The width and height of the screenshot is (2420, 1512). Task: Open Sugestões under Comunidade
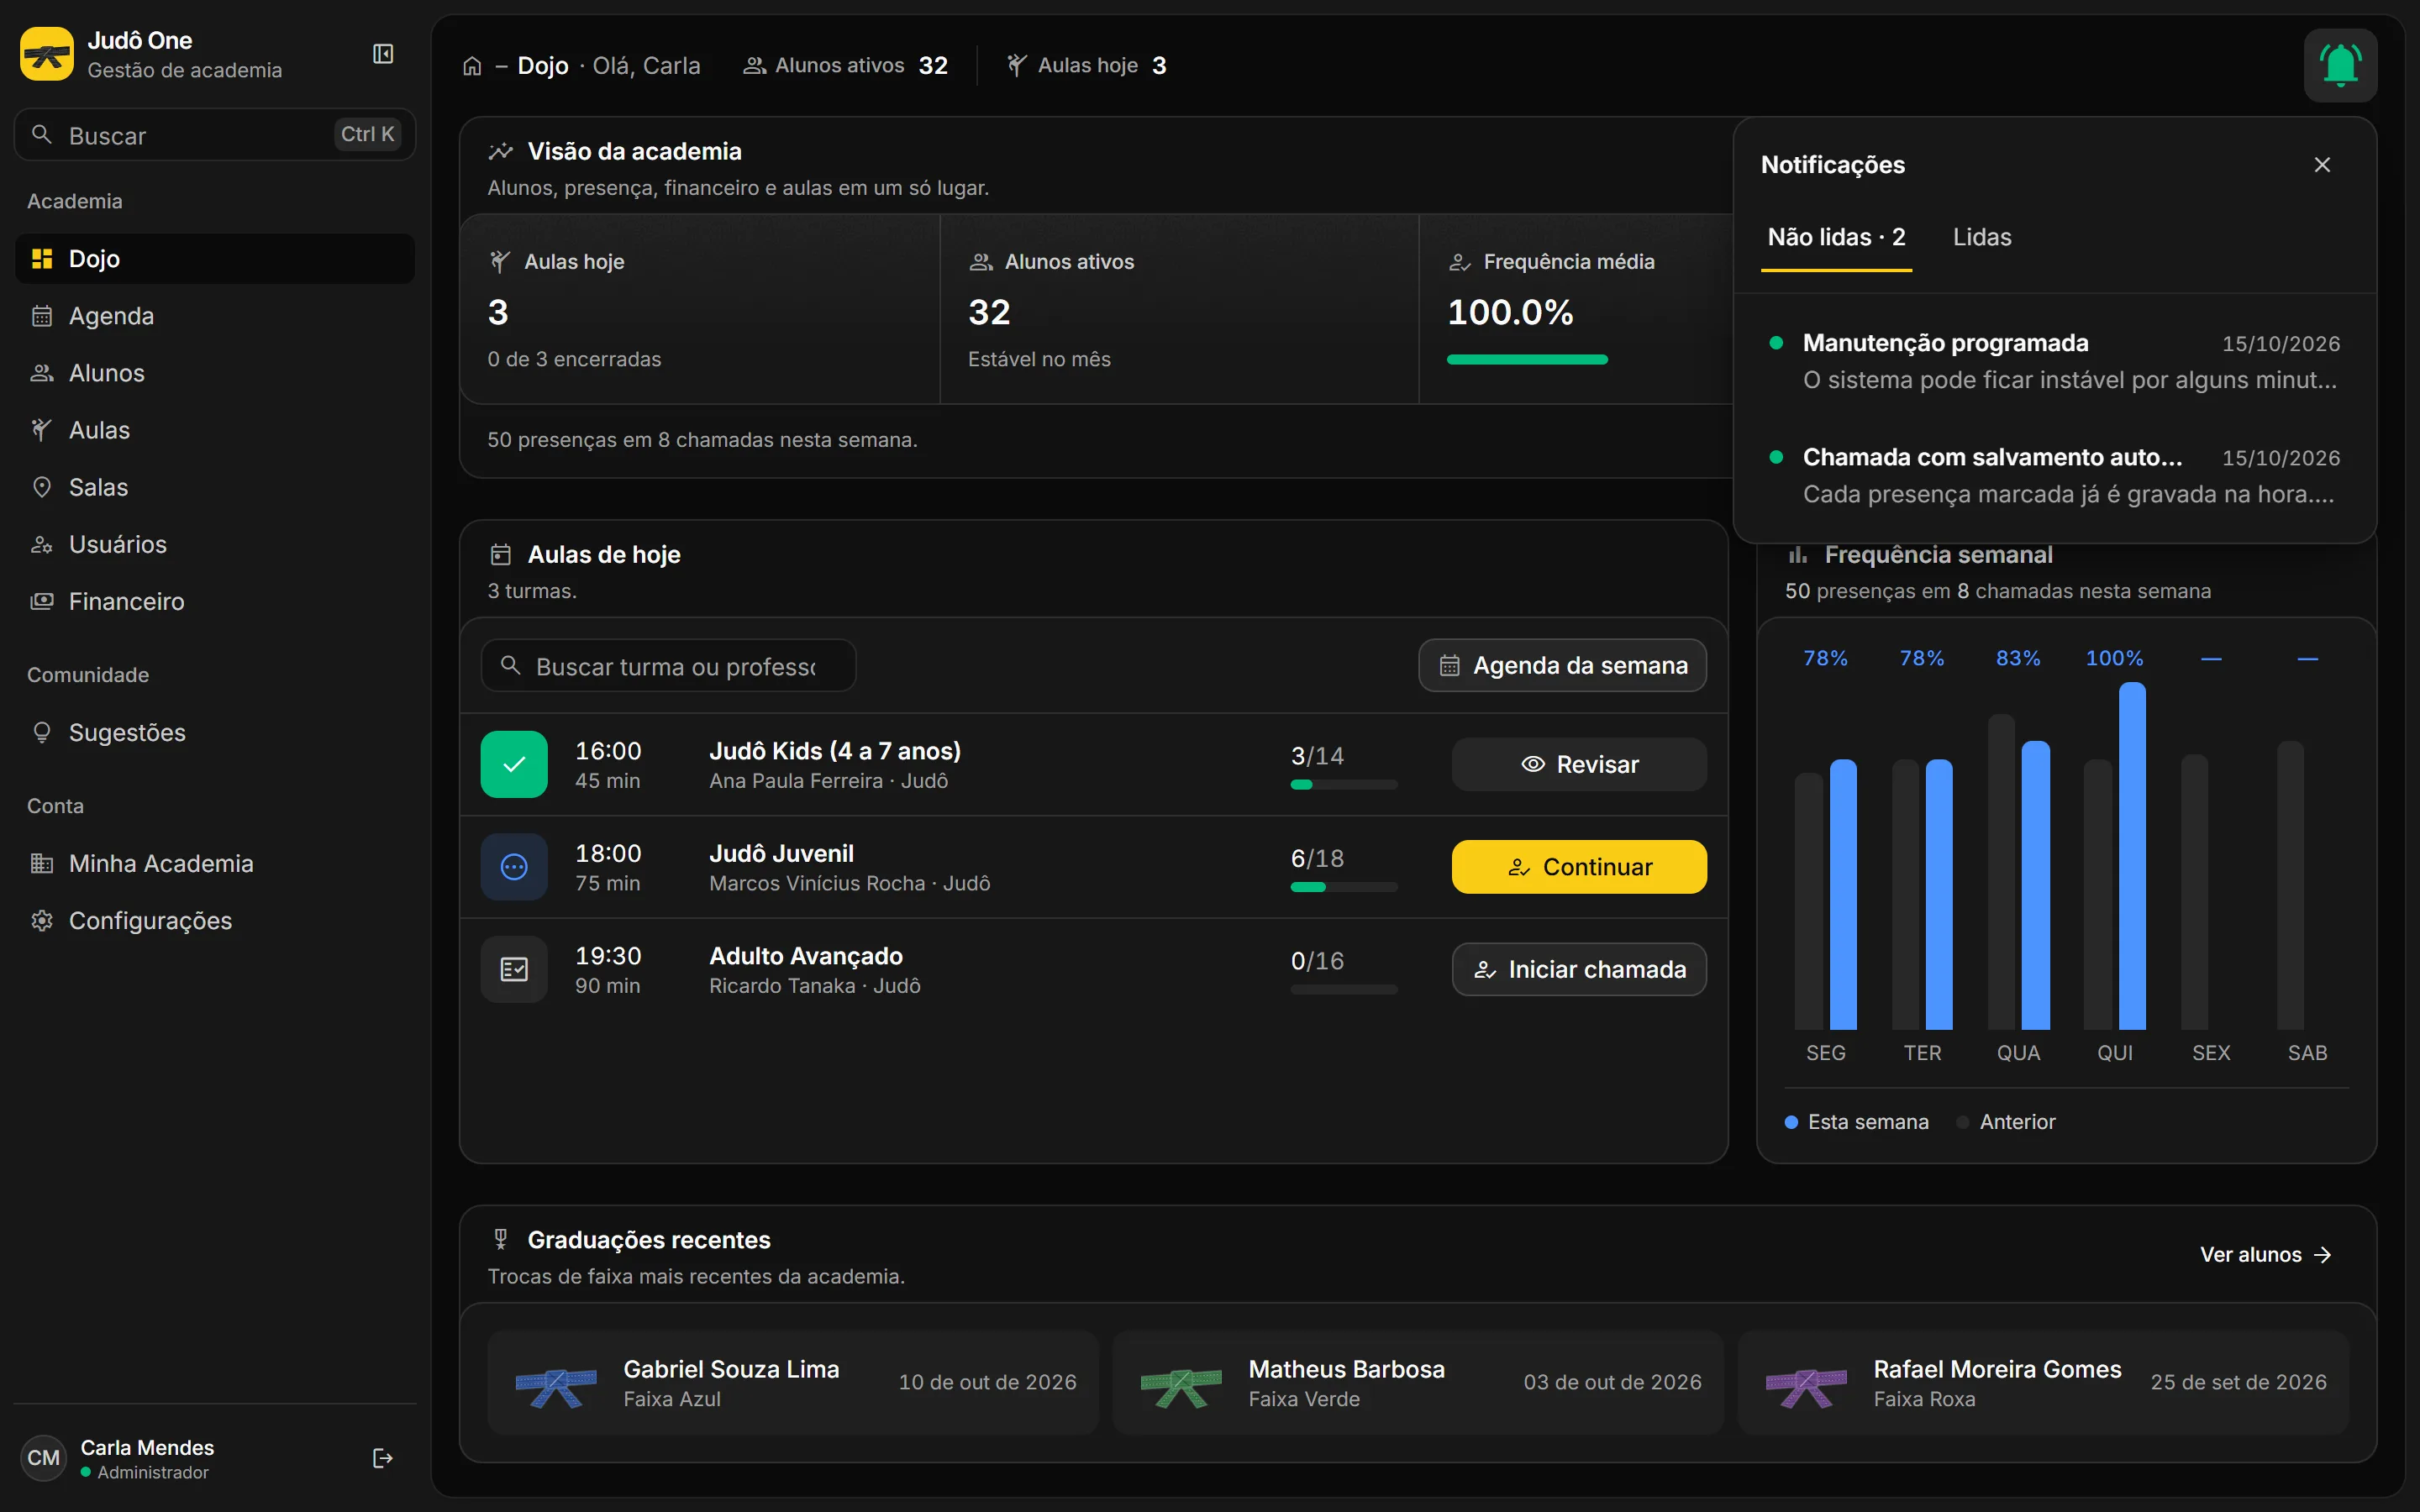pos(215,733)
